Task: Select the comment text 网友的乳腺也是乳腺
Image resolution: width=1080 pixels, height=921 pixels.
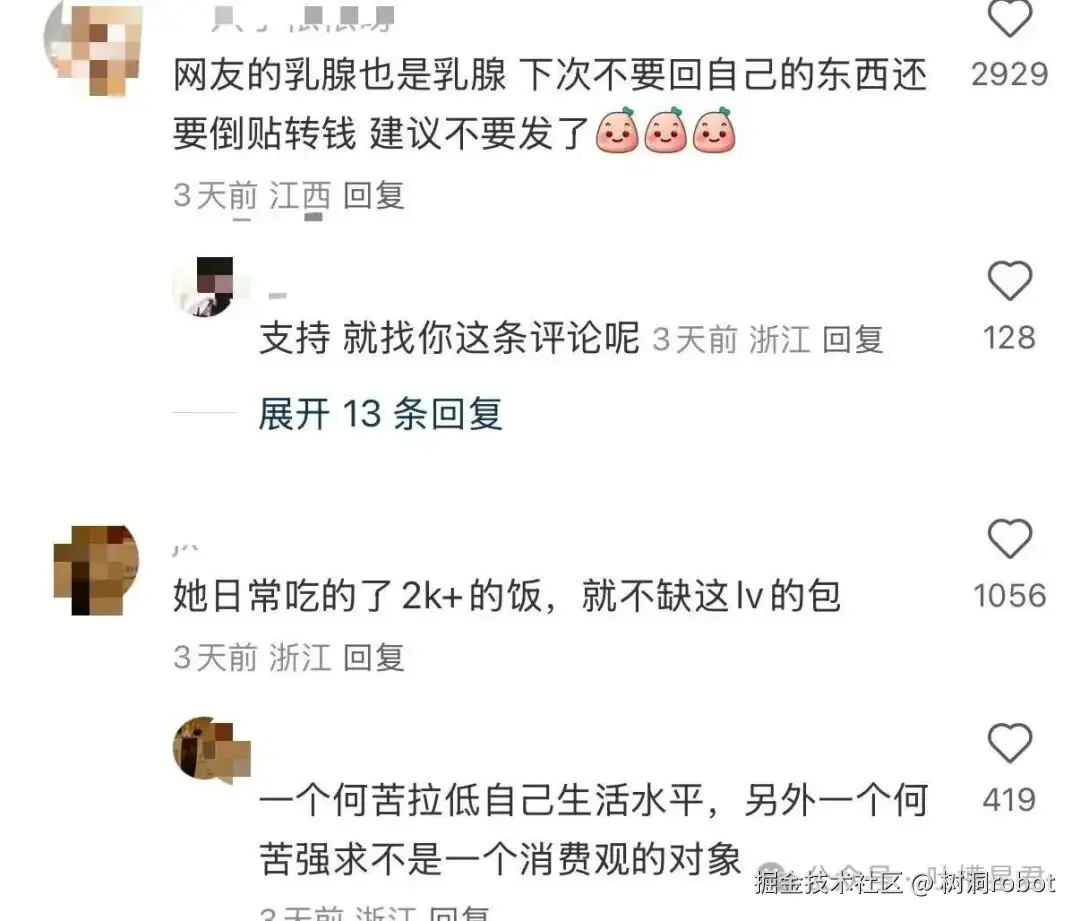Action: click(x=340, y=74)
